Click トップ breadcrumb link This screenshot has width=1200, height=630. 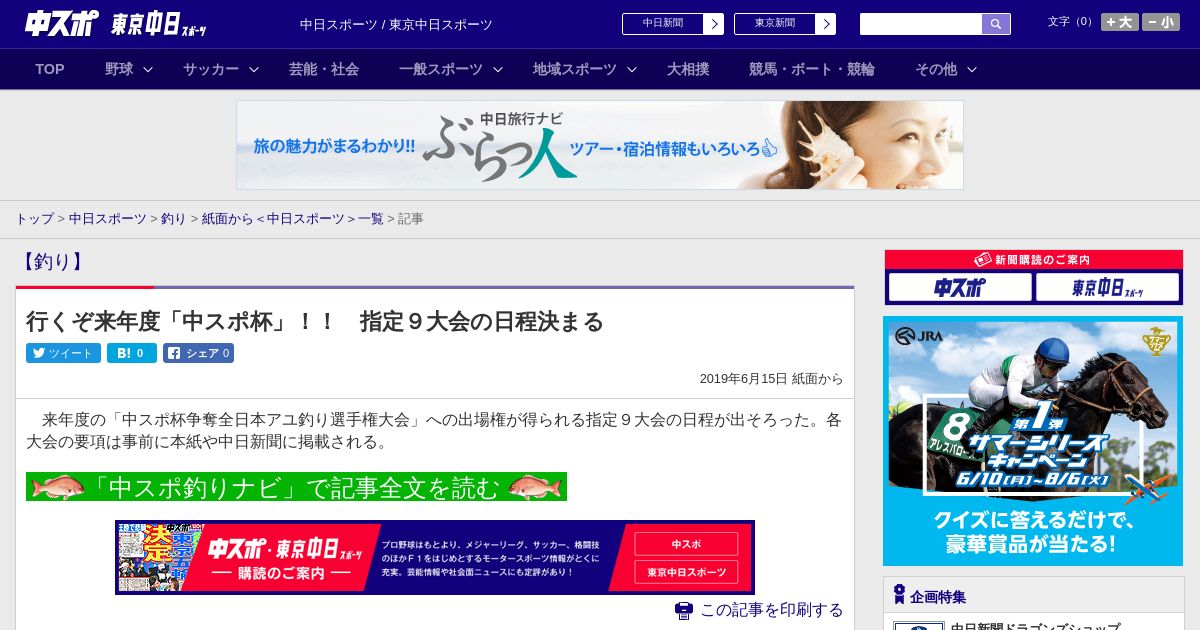pos(34,219)
